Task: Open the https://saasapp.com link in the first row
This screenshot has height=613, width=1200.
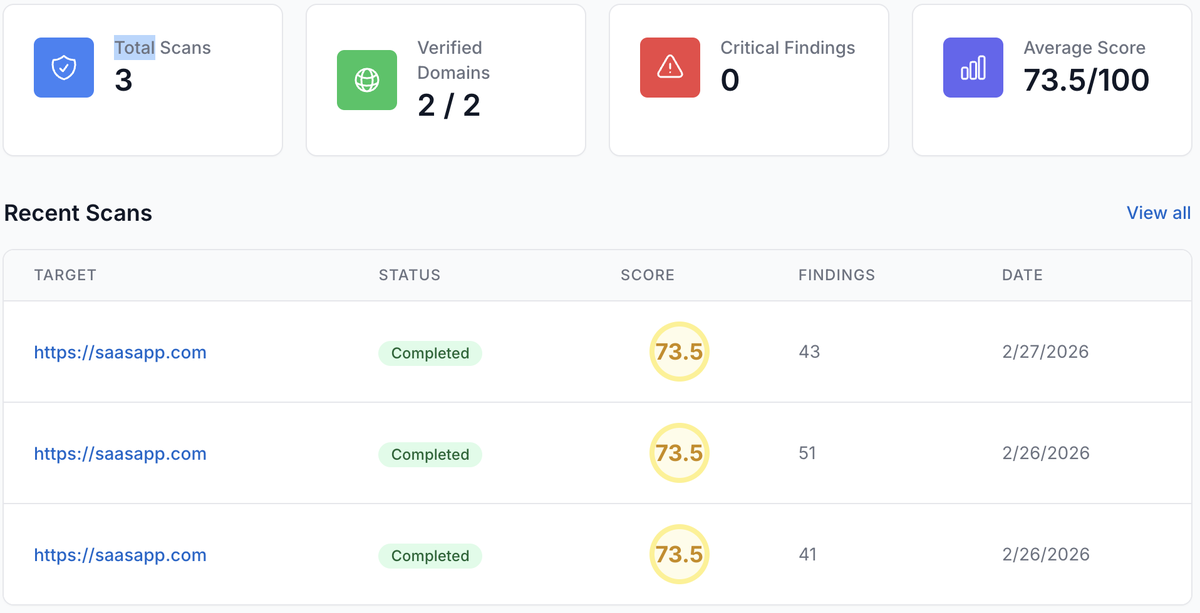Action: click(120, 352)
